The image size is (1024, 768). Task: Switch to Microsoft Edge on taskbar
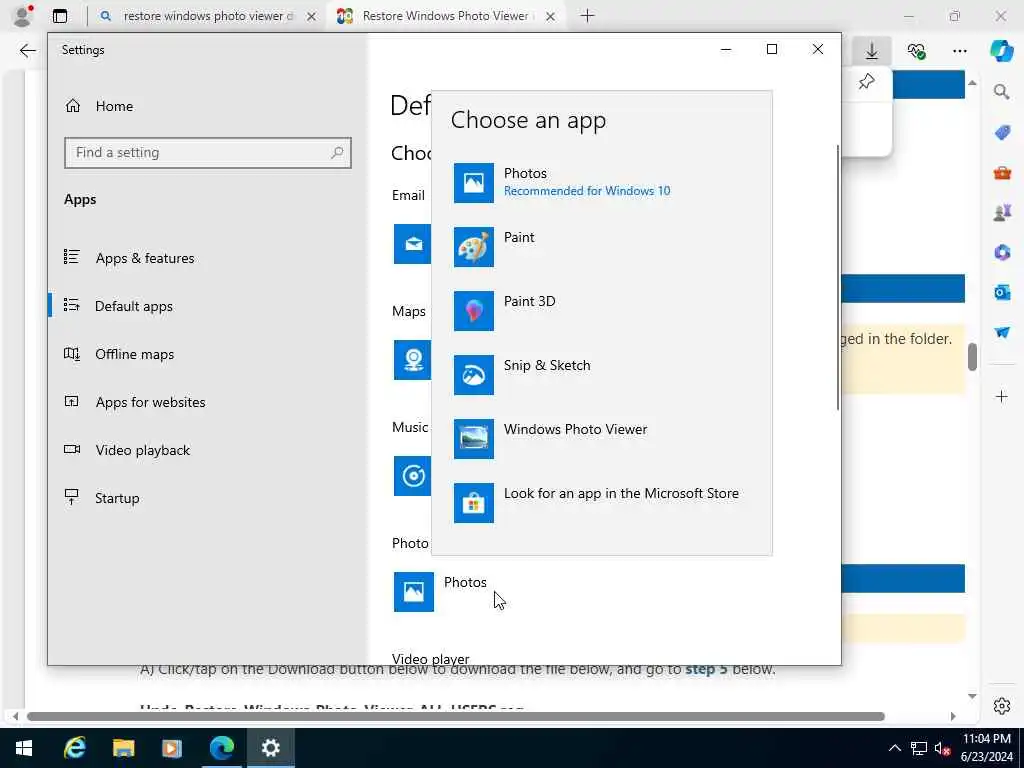(222, 748)
